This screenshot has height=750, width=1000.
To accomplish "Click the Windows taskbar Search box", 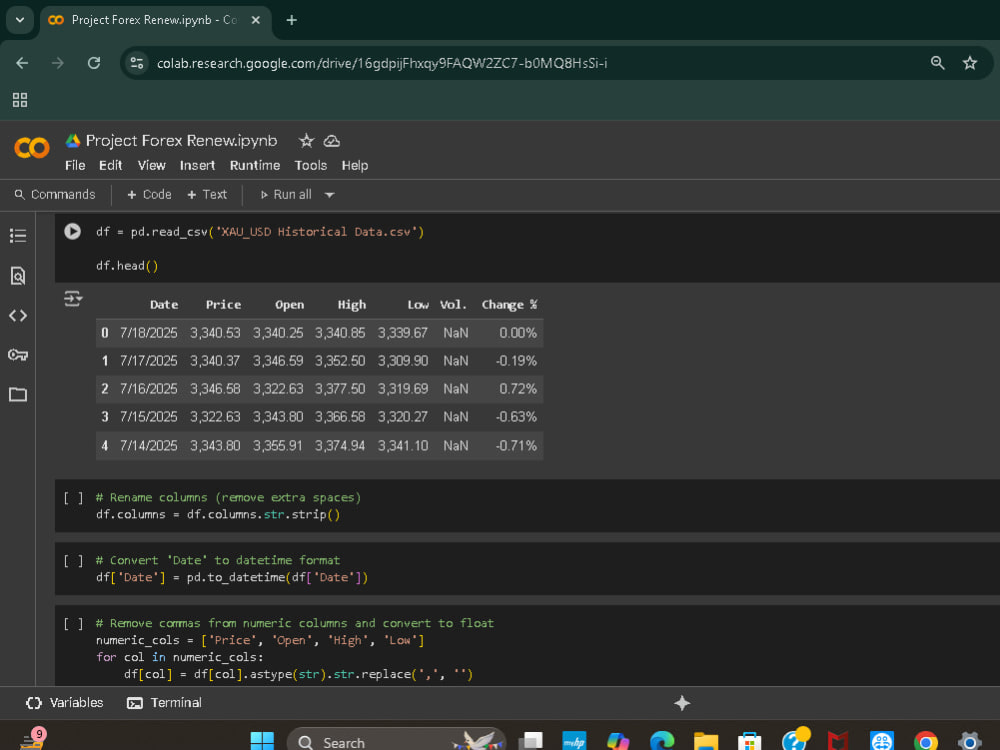I will [x=396, y=741].
